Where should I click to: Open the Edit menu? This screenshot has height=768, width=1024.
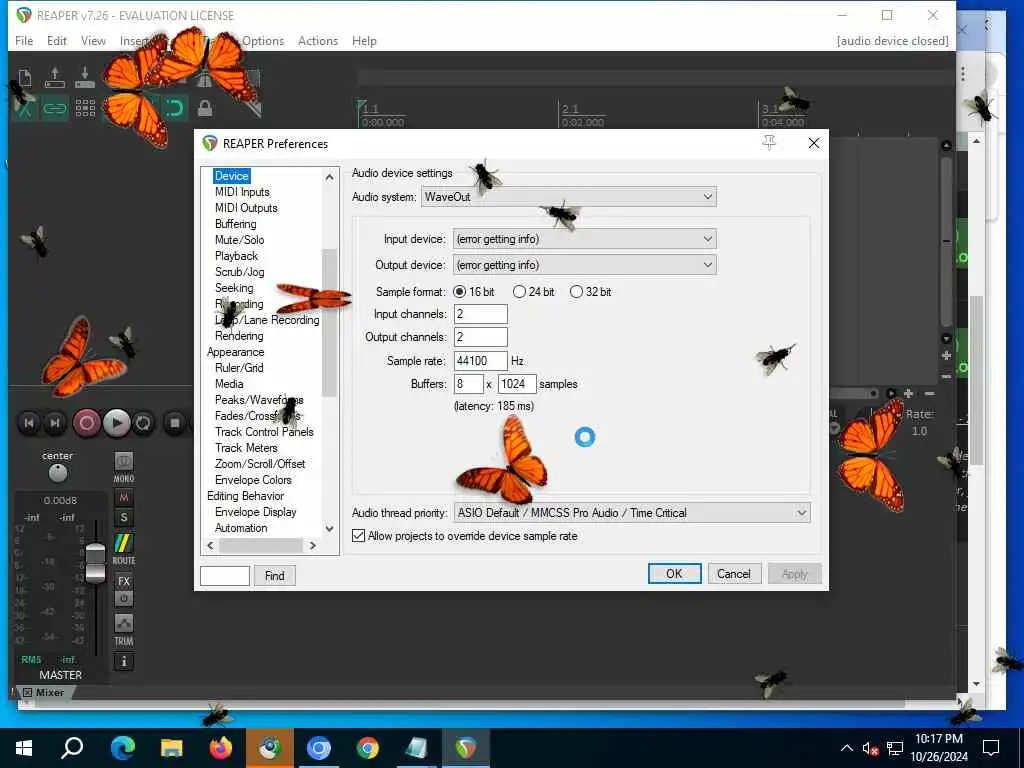(57, 40)
